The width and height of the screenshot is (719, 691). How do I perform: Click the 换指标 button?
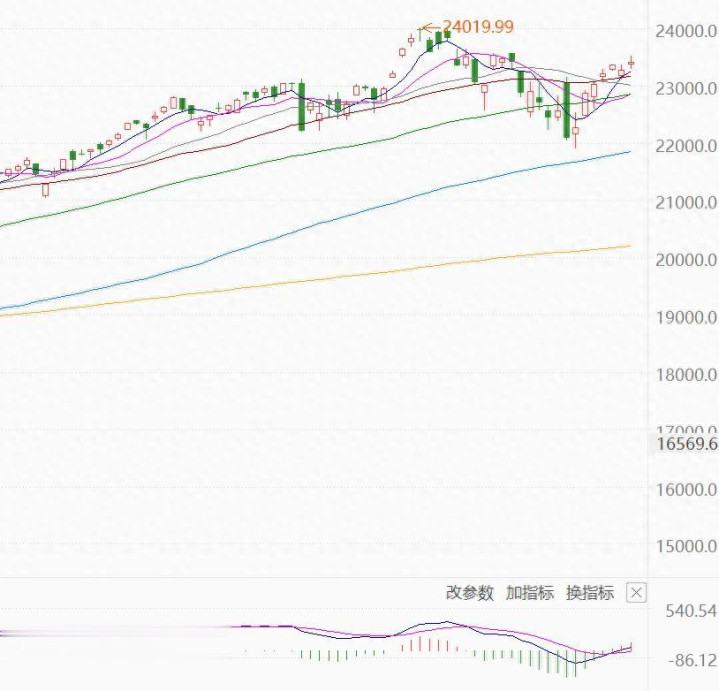click(590, 593)
